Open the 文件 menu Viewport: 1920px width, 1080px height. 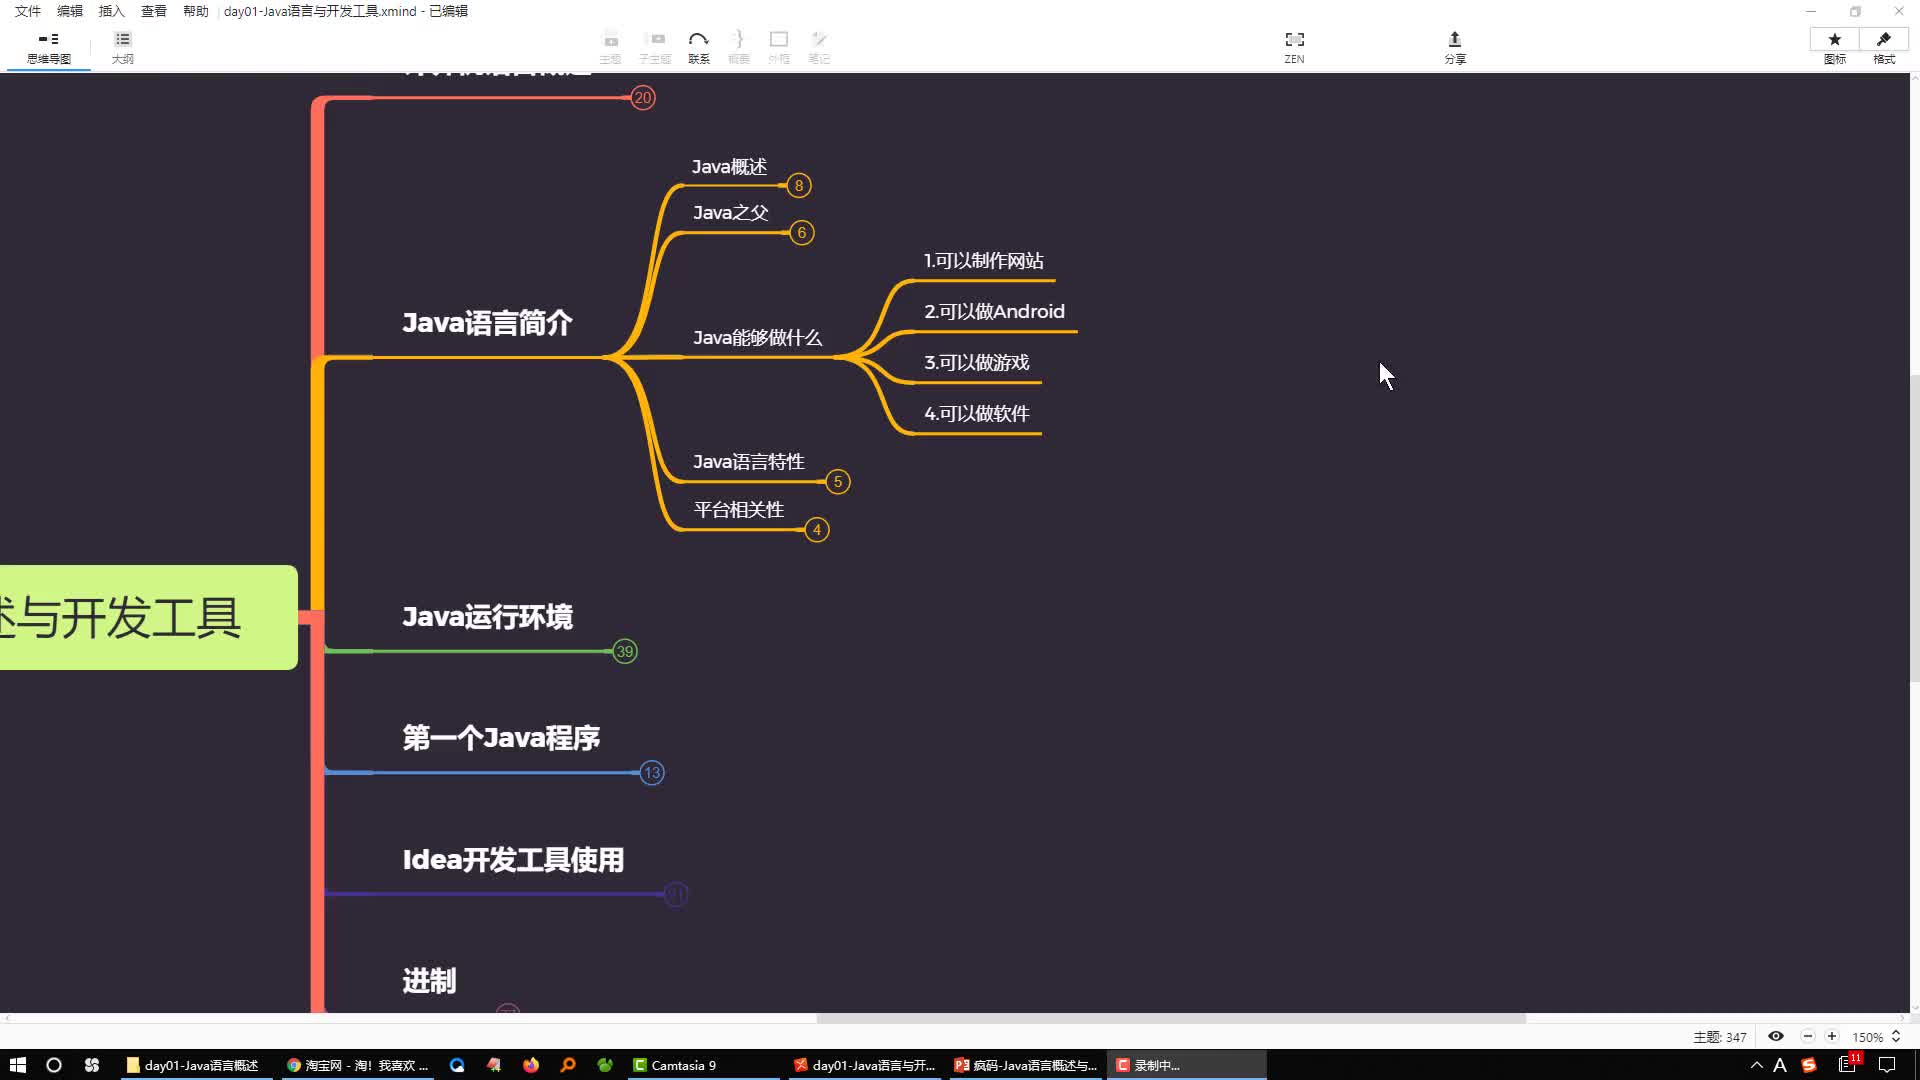point(28,11)
